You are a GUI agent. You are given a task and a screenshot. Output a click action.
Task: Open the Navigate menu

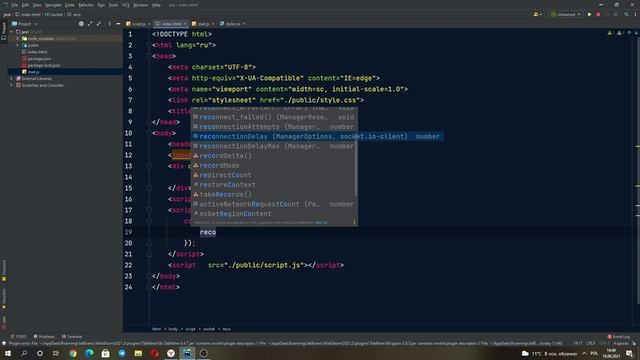[x=53, y=5]
